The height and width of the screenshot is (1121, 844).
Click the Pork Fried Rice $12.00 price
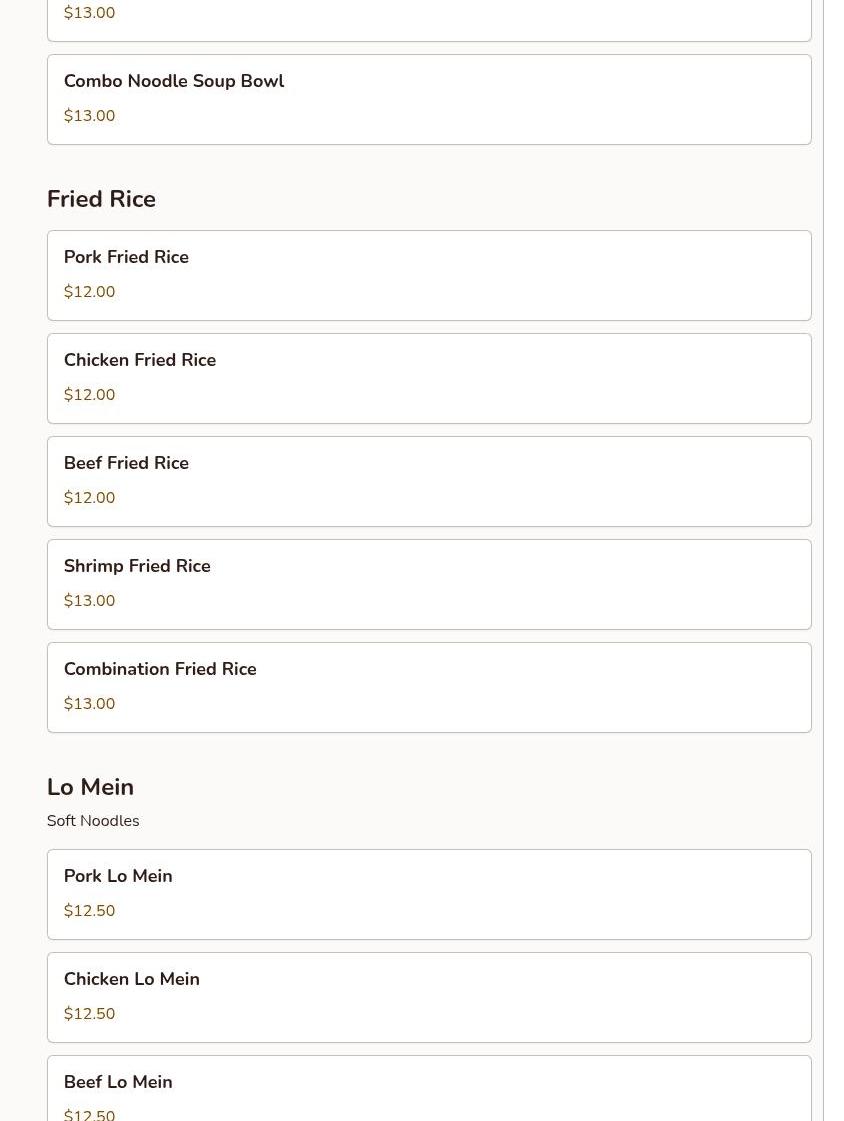point(89,292)
